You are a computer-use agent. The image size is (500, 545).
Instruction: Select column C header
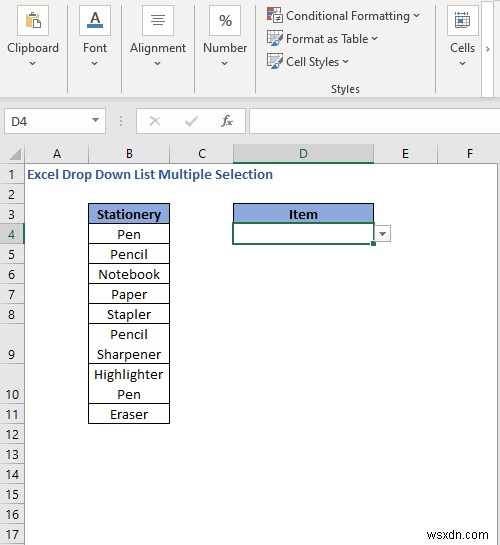tap(202, 154)
